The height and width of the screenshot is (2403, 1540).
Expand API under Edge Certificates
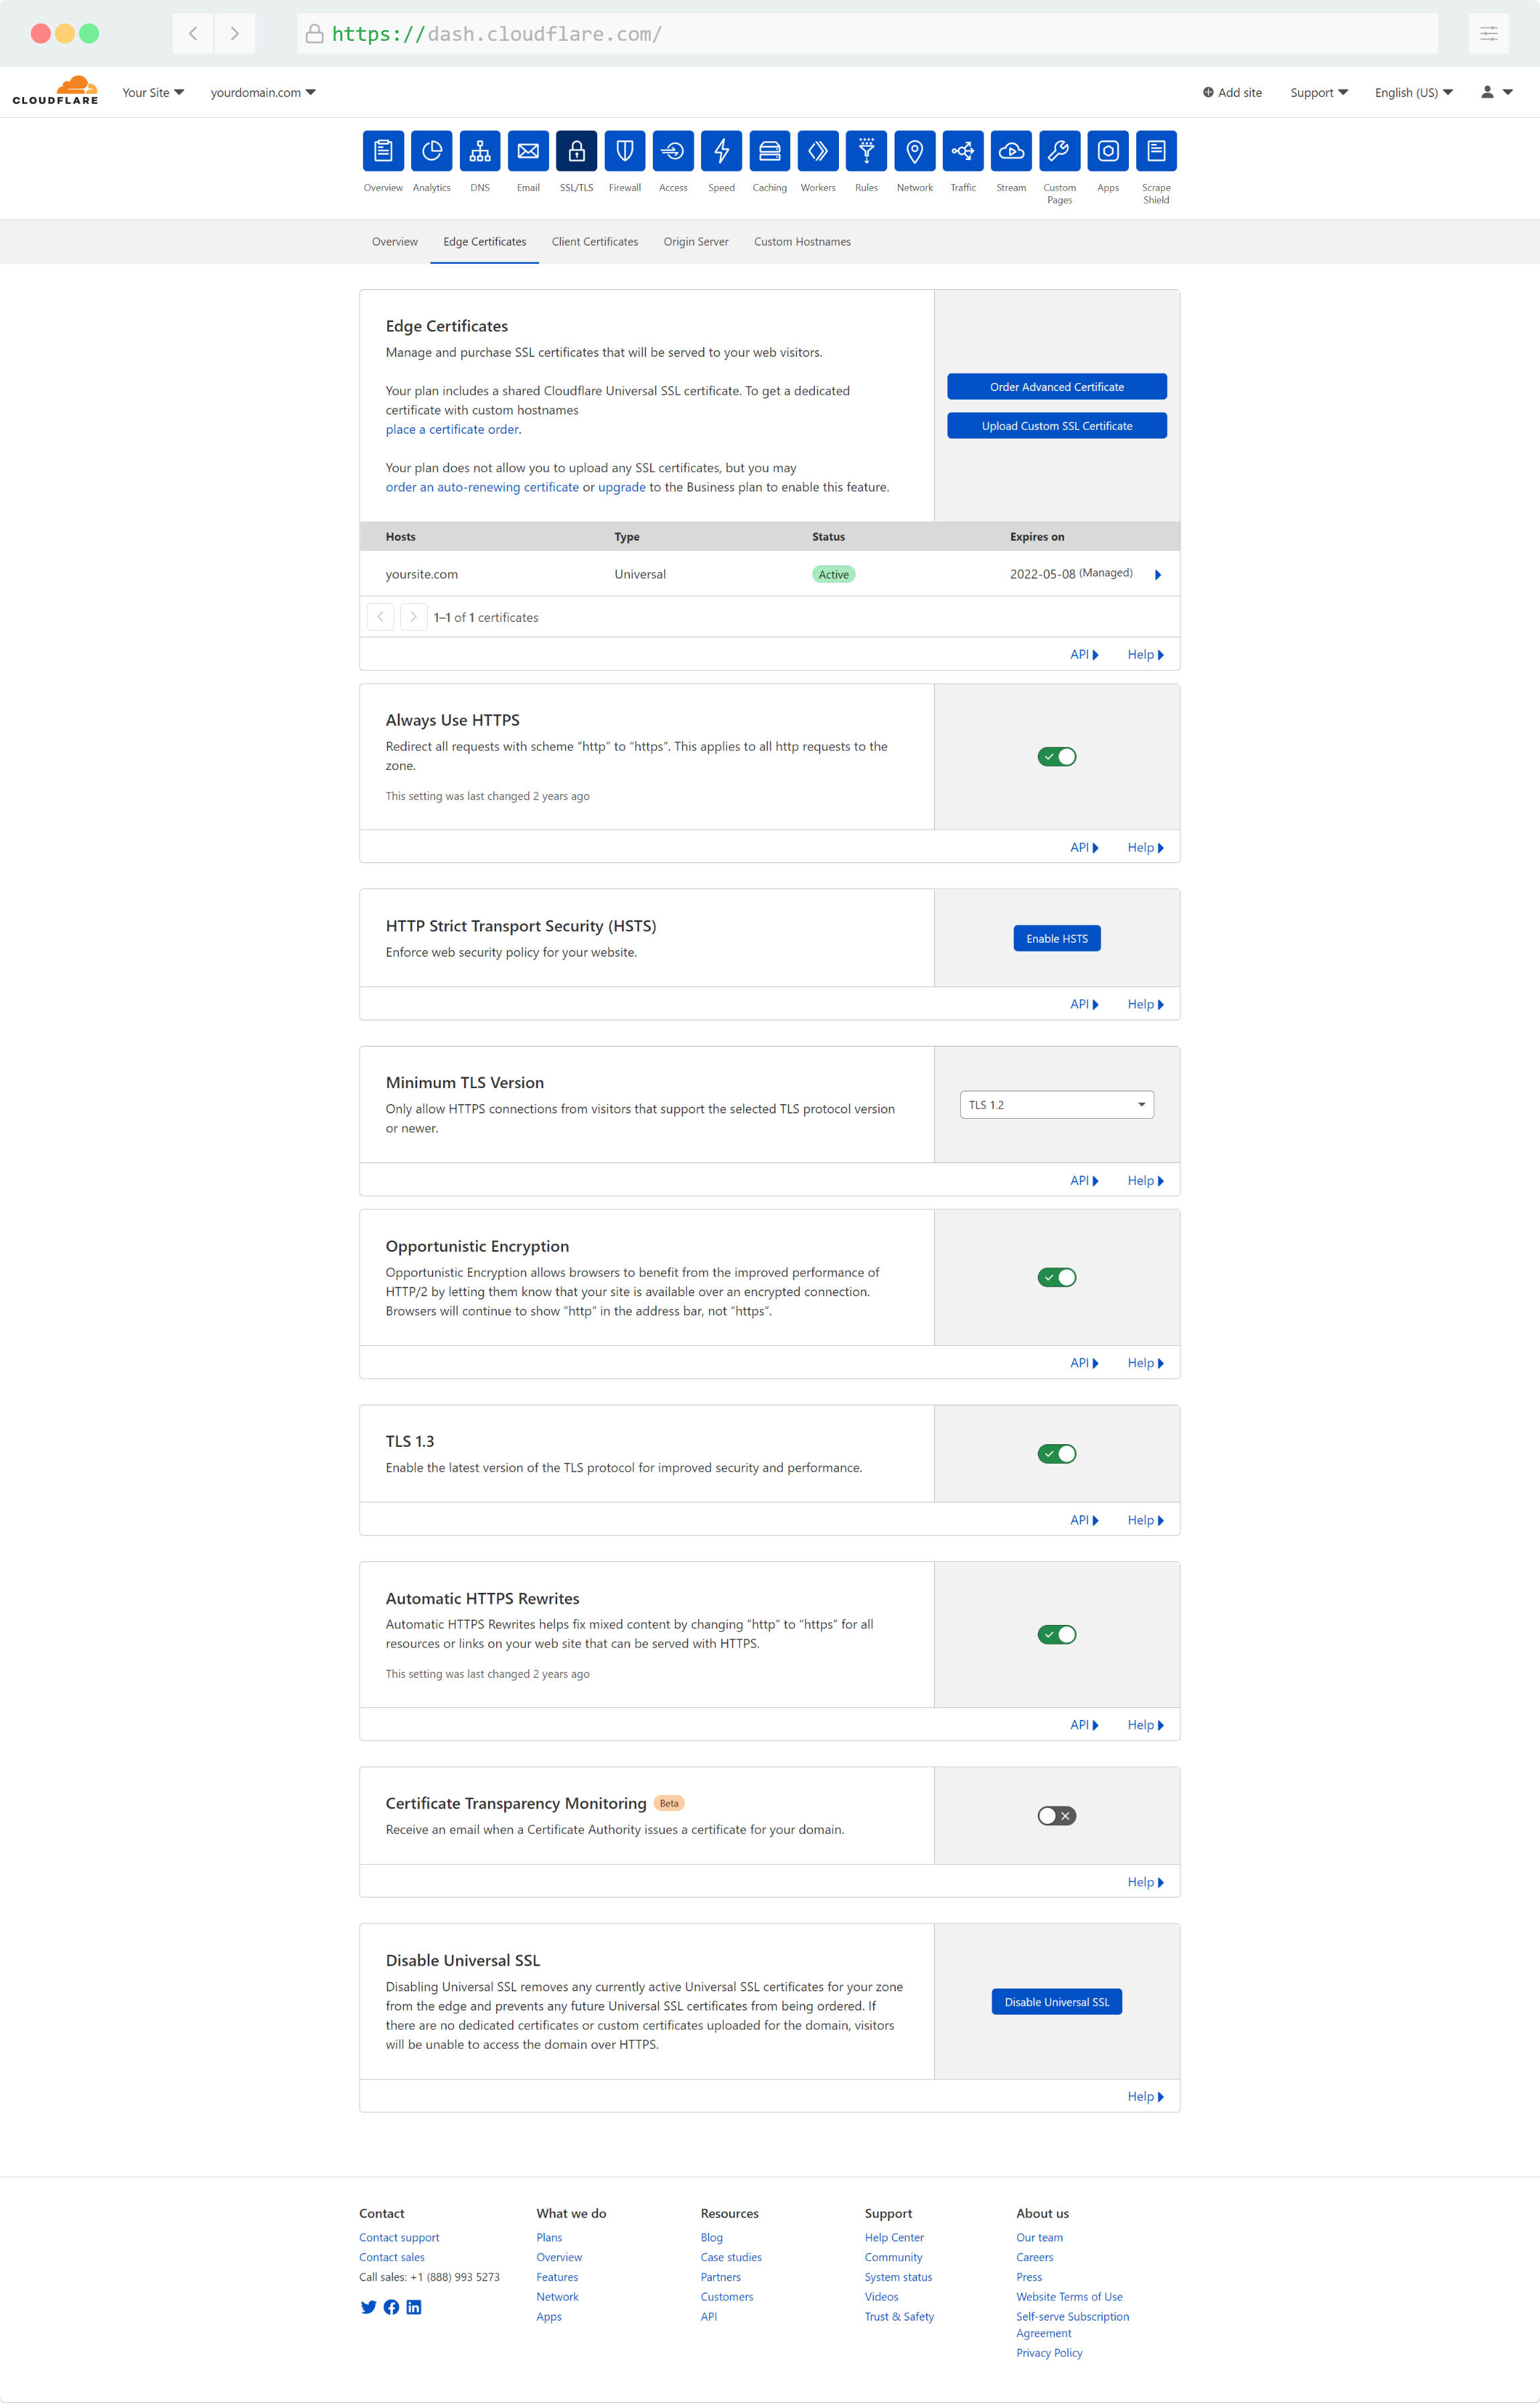pyautogui.click(x=1084, y=655)
